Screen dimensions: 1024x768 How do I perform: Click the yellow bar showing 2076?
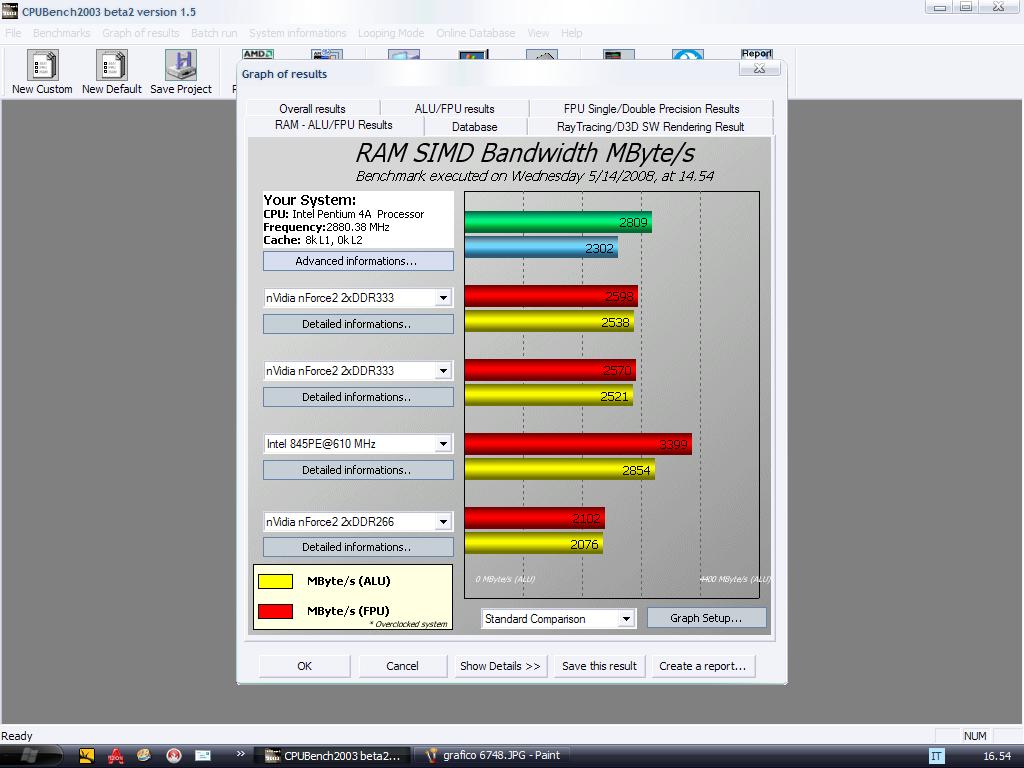(x=534, y=544)
